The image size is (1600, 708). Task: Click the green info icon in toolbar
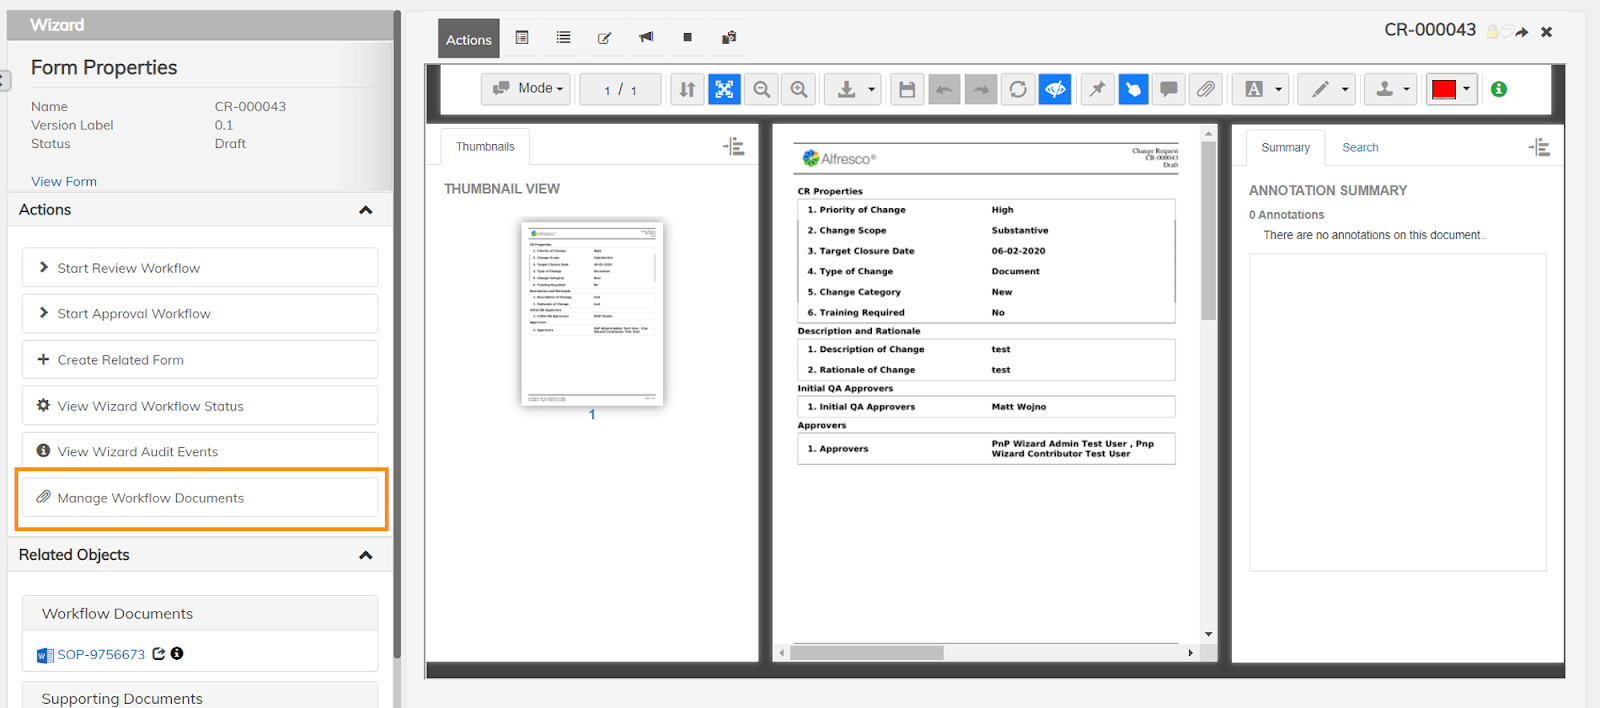[1498, 89]
